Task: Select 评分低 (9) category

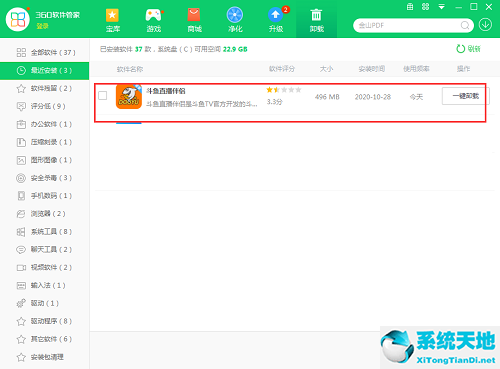Action: click(x=45, y=106)
